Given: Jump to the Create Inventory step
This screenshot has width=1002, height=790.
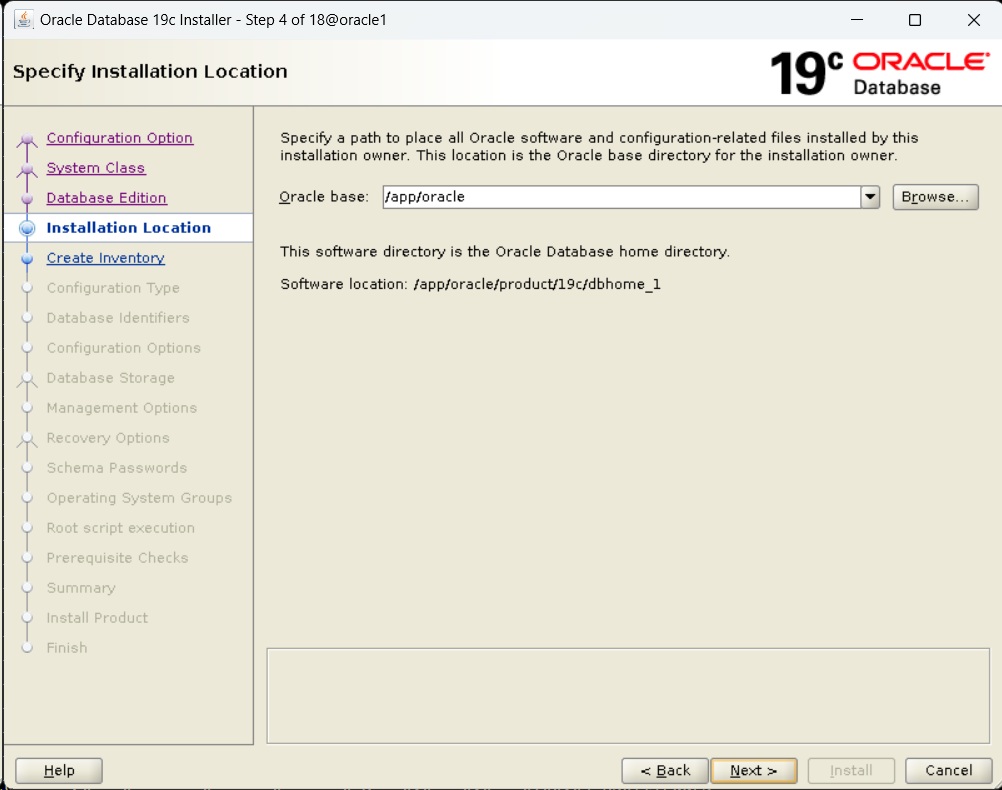Looking at the screenshot, I should (105, 258).
